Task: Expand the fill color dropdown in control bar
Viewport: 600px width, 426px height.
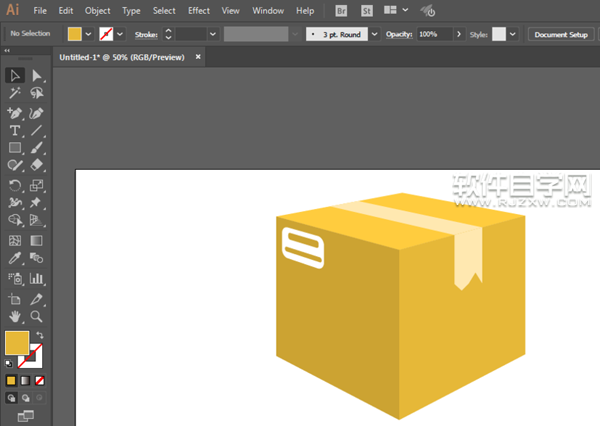Action: tap(89, 34)
